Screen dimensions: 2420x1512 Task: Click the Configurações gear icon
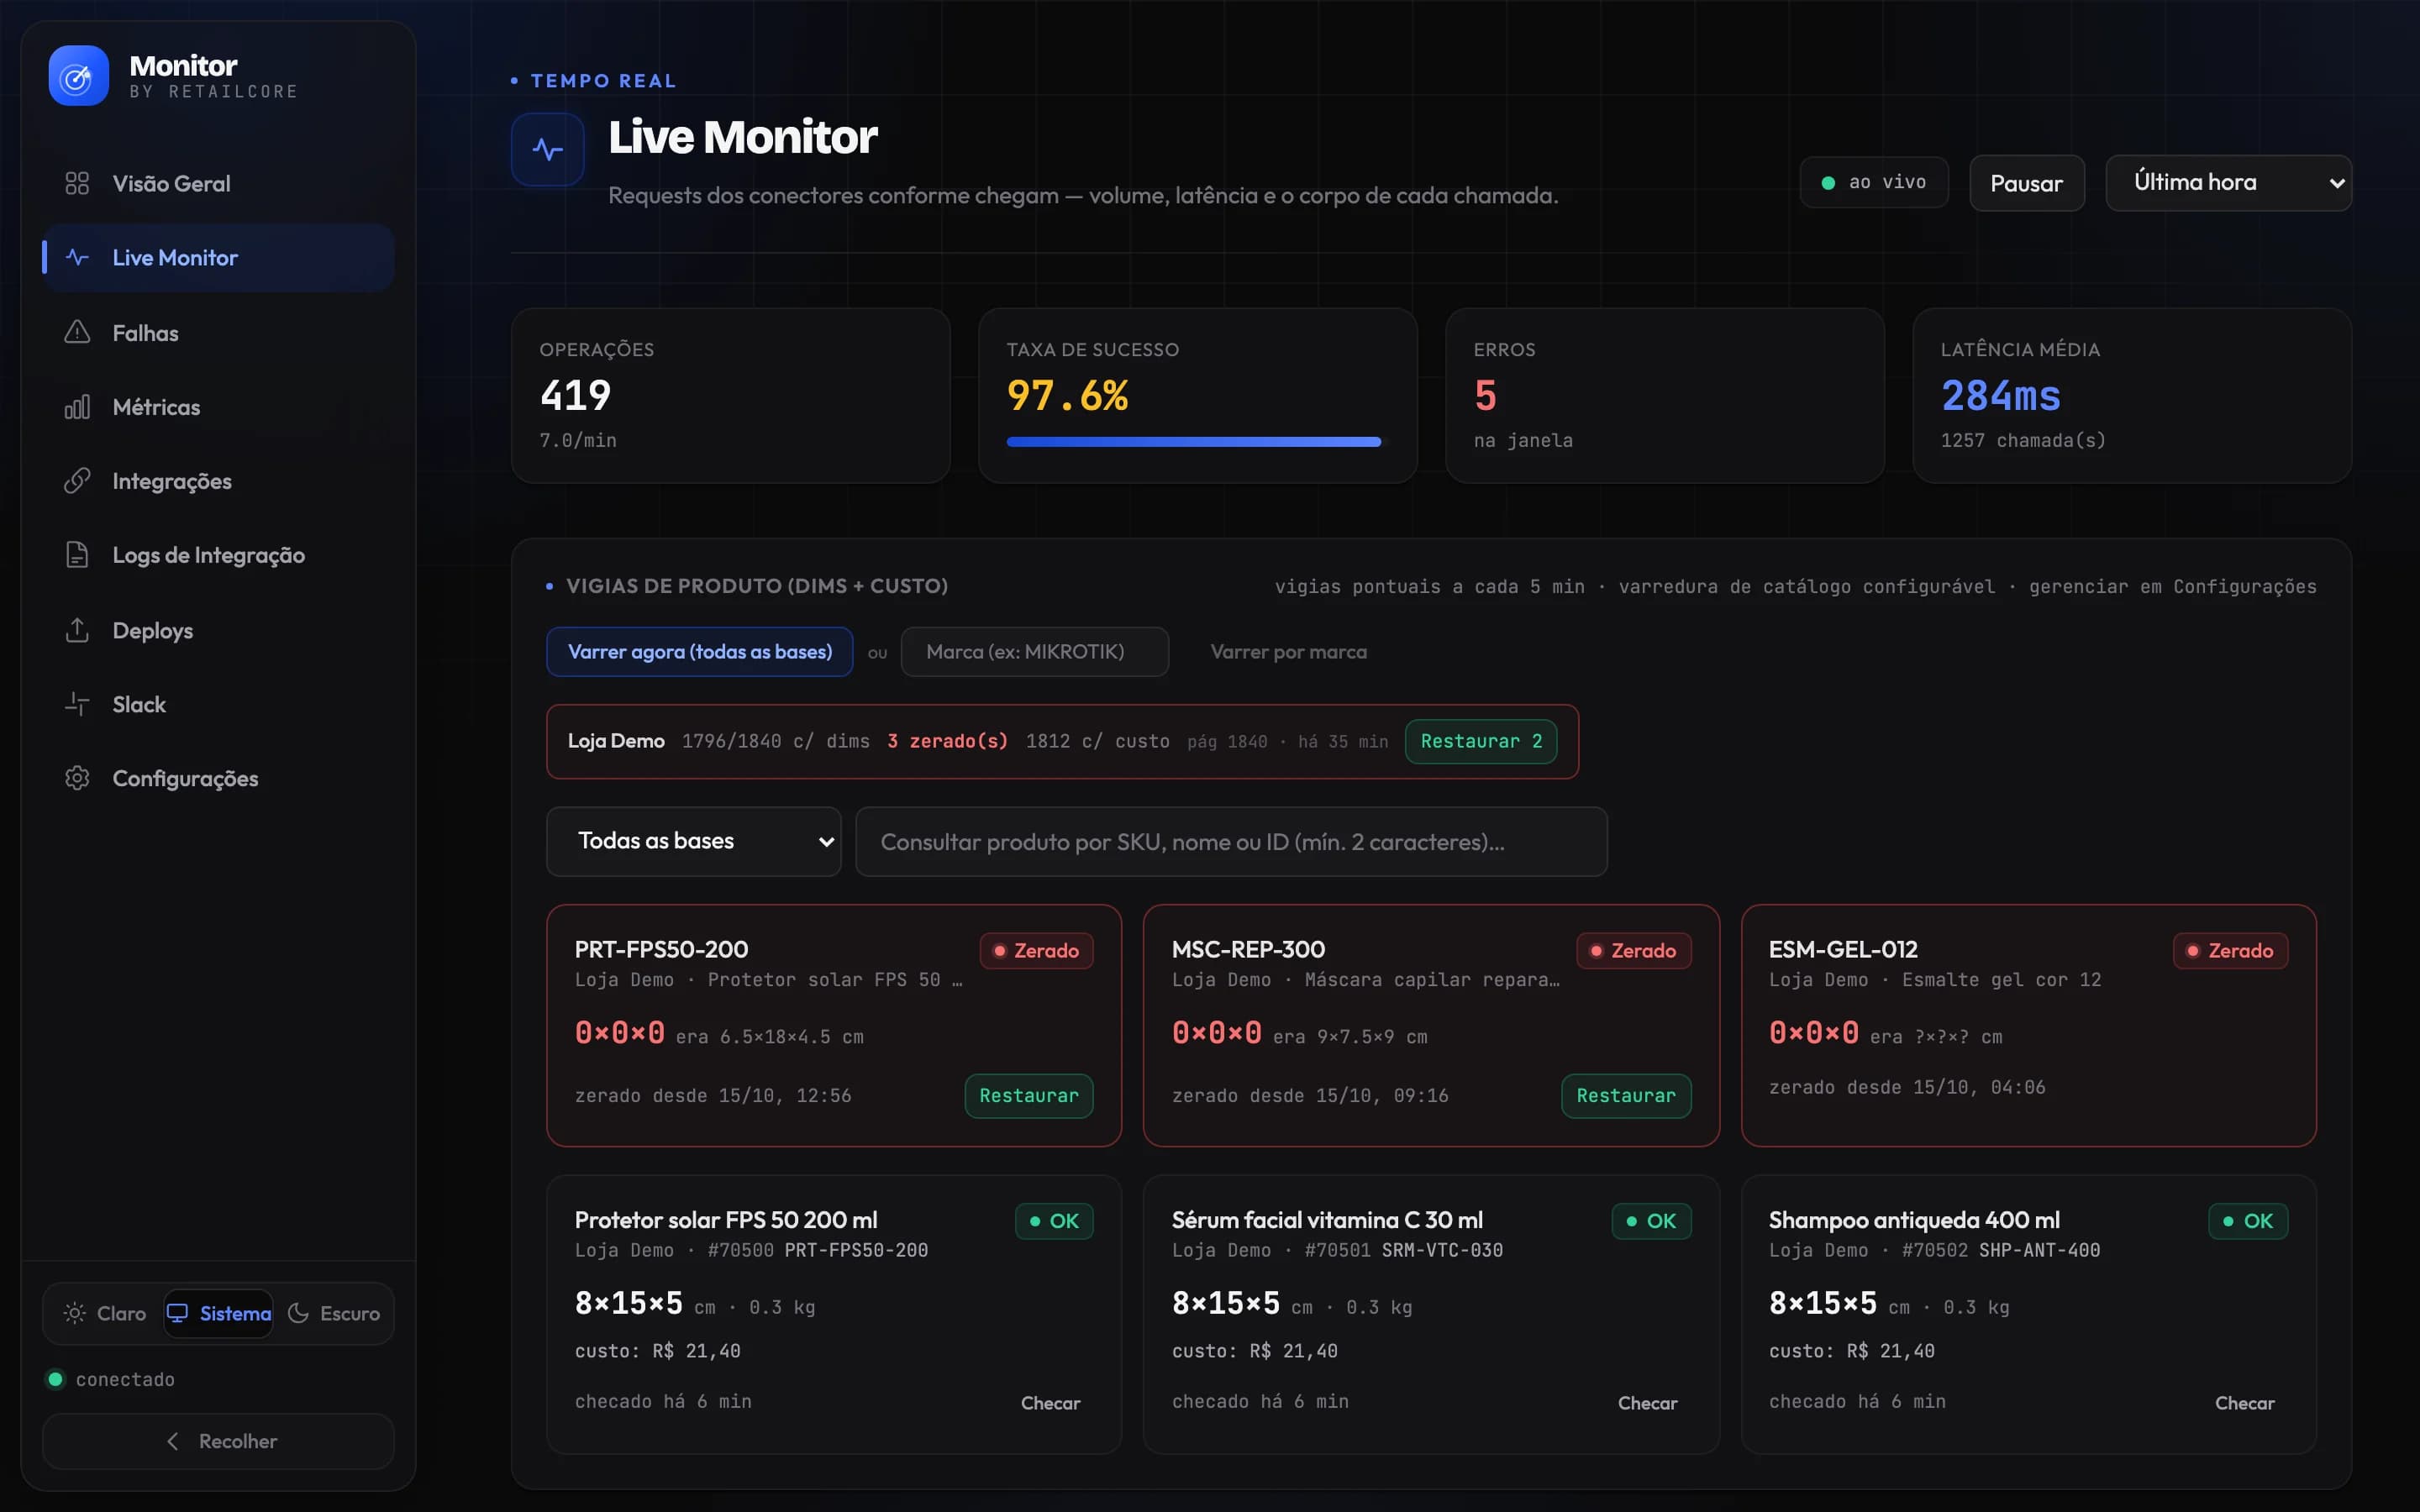[77, 778]
